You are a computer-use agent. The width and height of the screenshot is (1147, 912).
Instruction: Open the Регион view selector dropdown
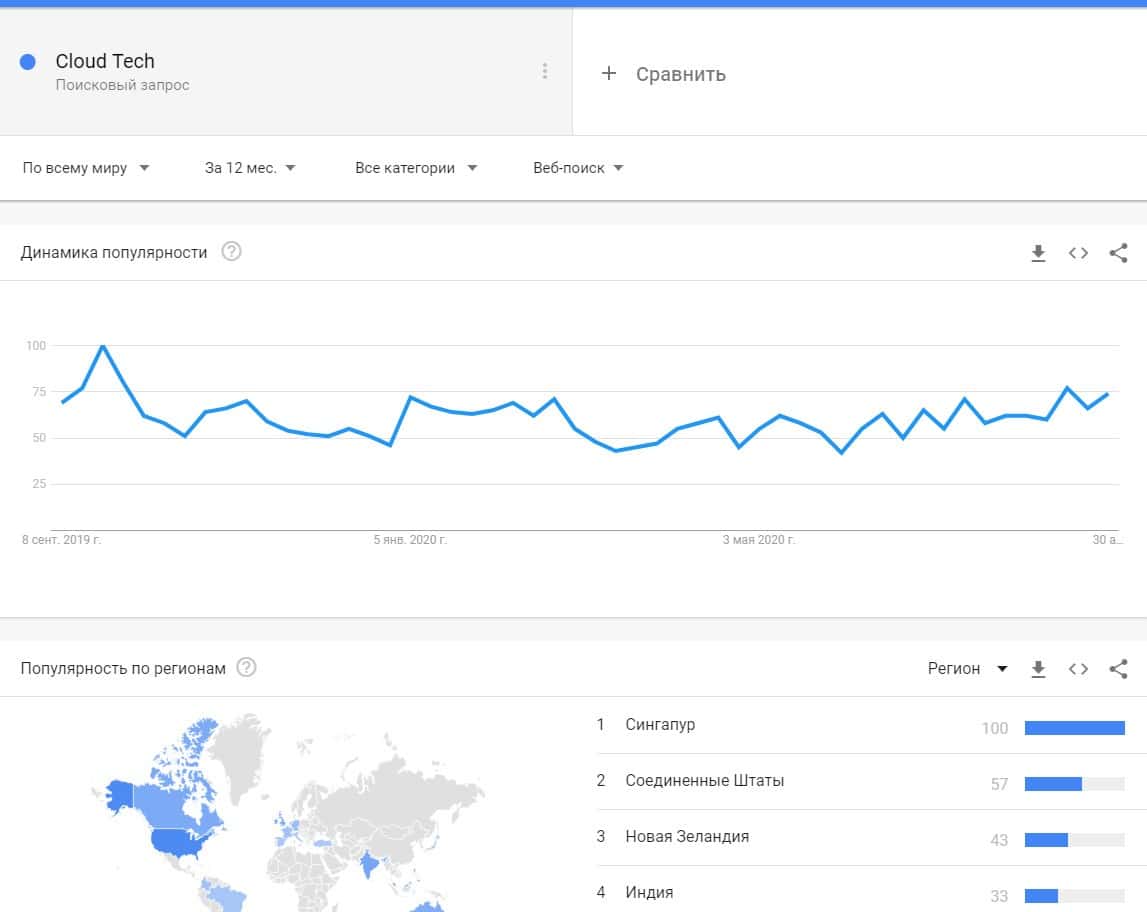967,669
